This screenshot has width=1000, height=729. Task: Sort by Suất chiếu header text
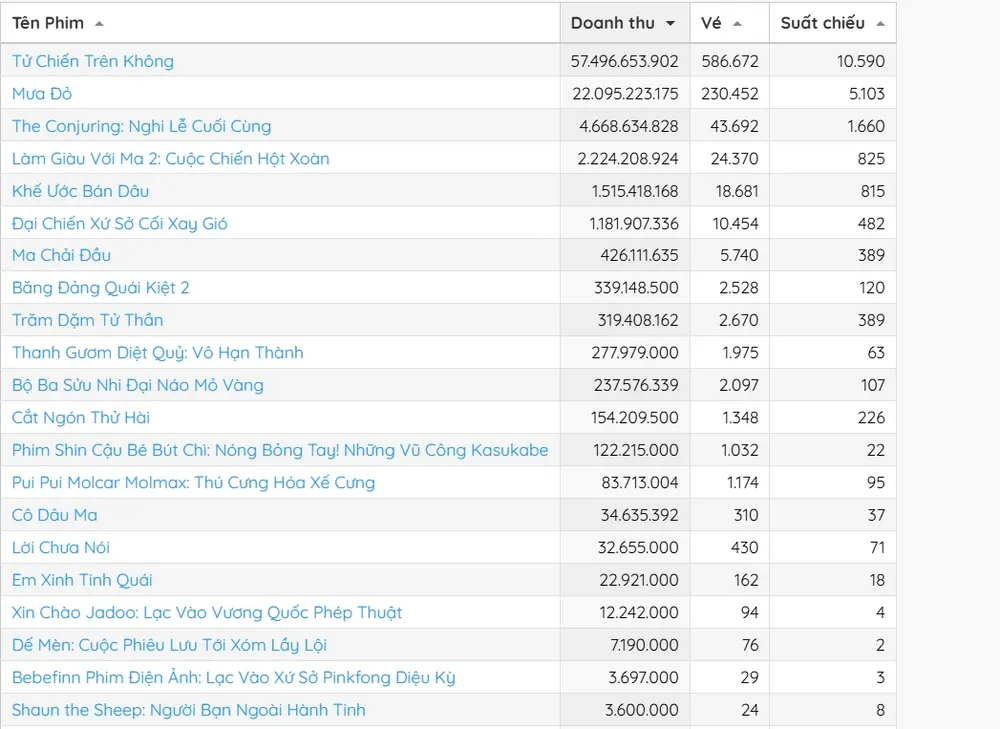[x=822, y=23]
